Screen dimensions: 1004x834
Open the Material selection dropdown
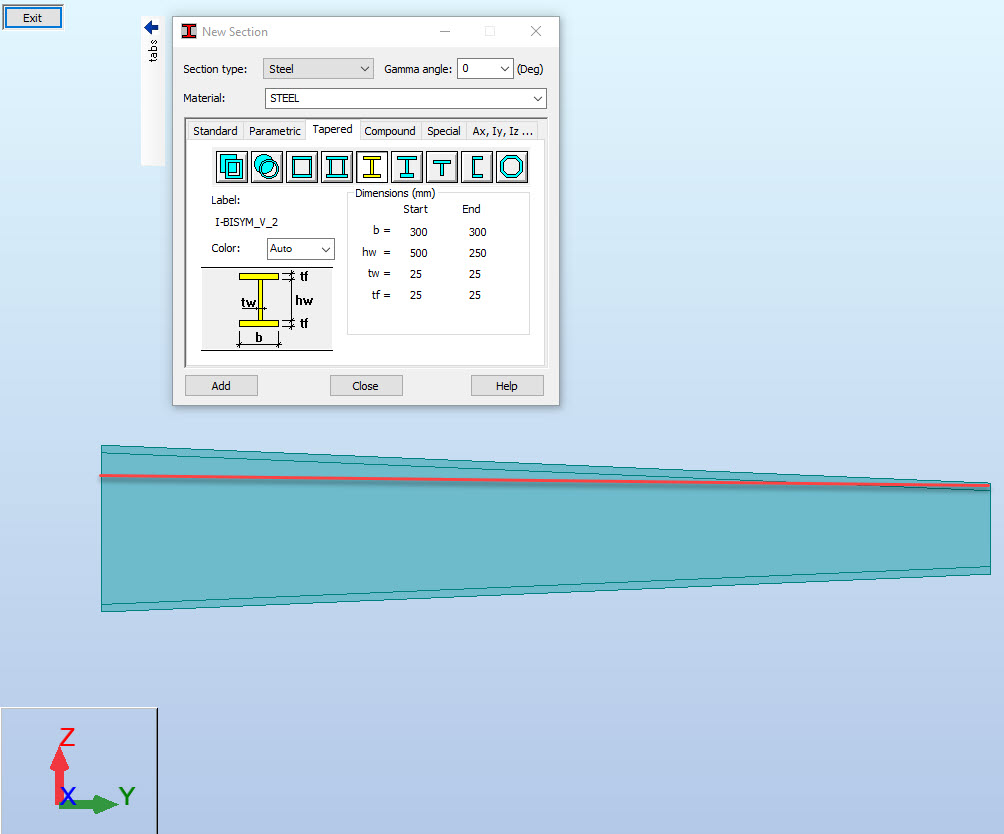tap(539, 98)
